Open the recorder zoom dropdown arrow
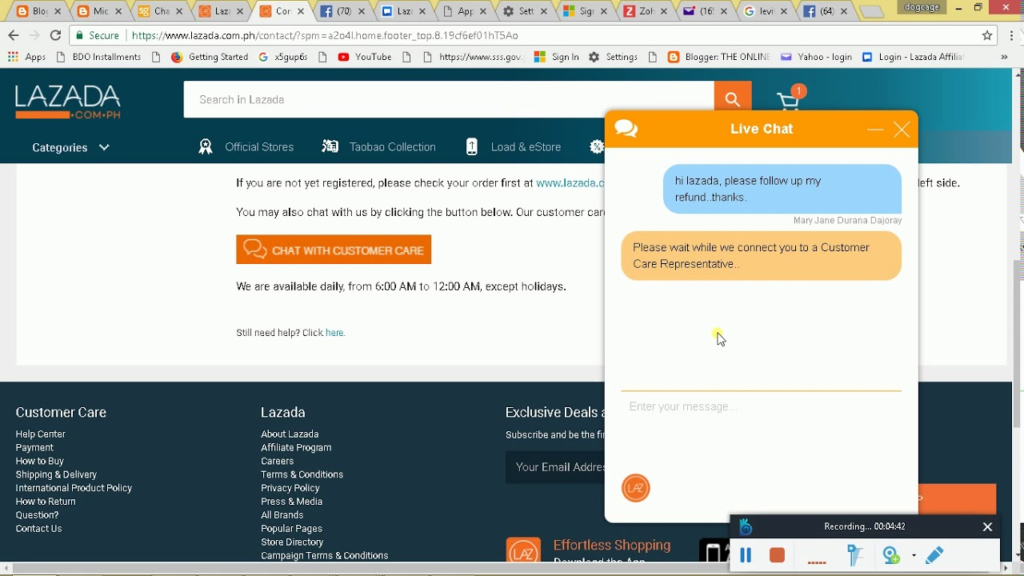This screenshot has height=576, width=1024. pyautogui.click(x=914, y=556)
